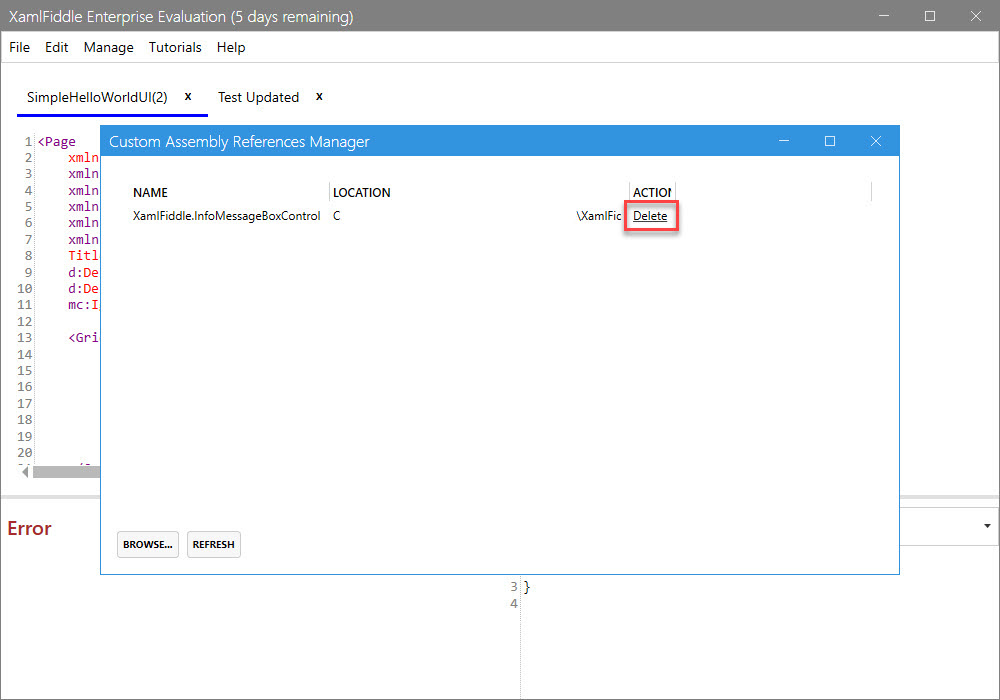
Task: Click line number 13 in the editor
Action: 24,338
